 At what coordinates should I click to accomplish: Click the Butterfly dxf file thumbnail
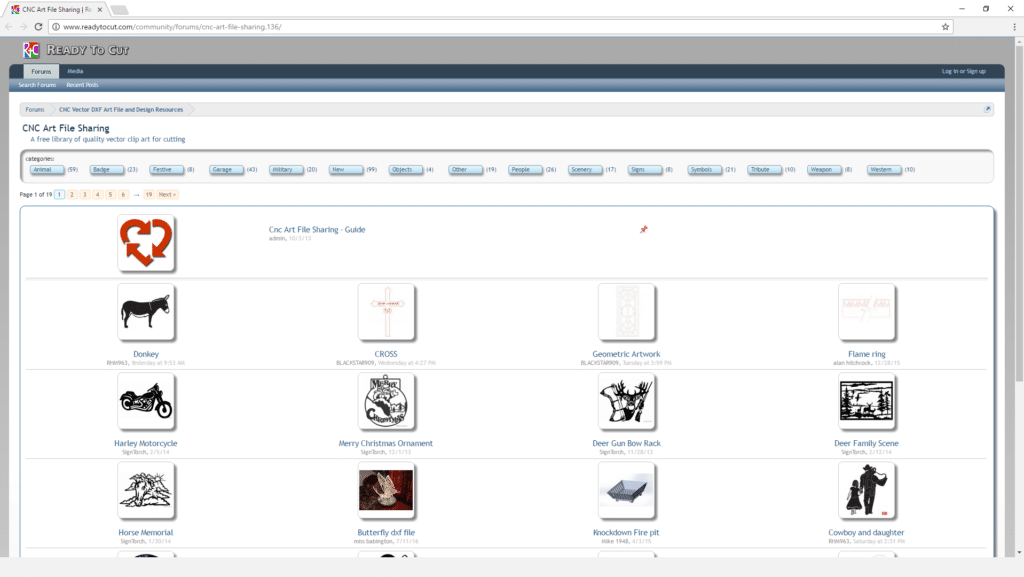tap(387, 490)
